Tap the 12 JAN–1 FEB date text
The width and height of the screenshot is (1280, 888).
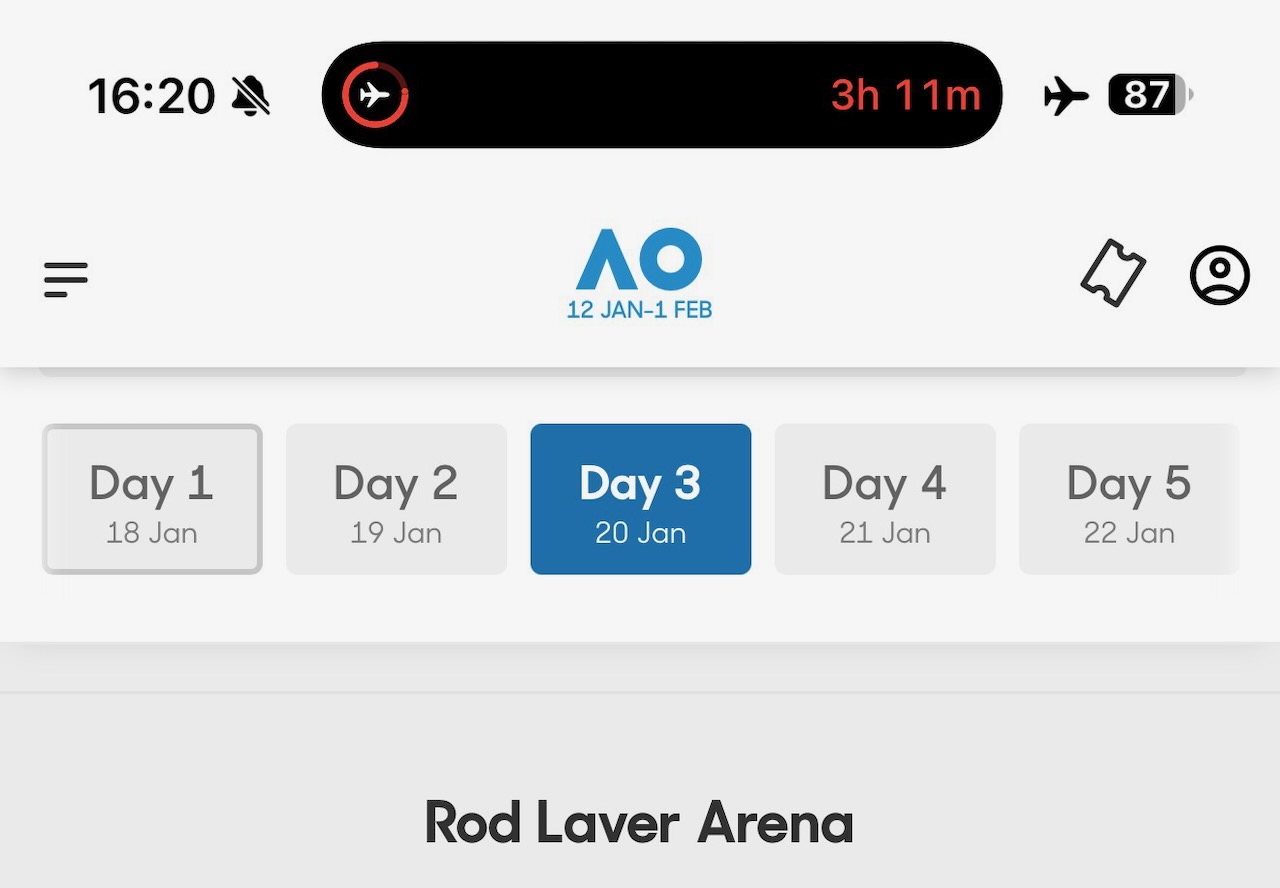[639, 310]
